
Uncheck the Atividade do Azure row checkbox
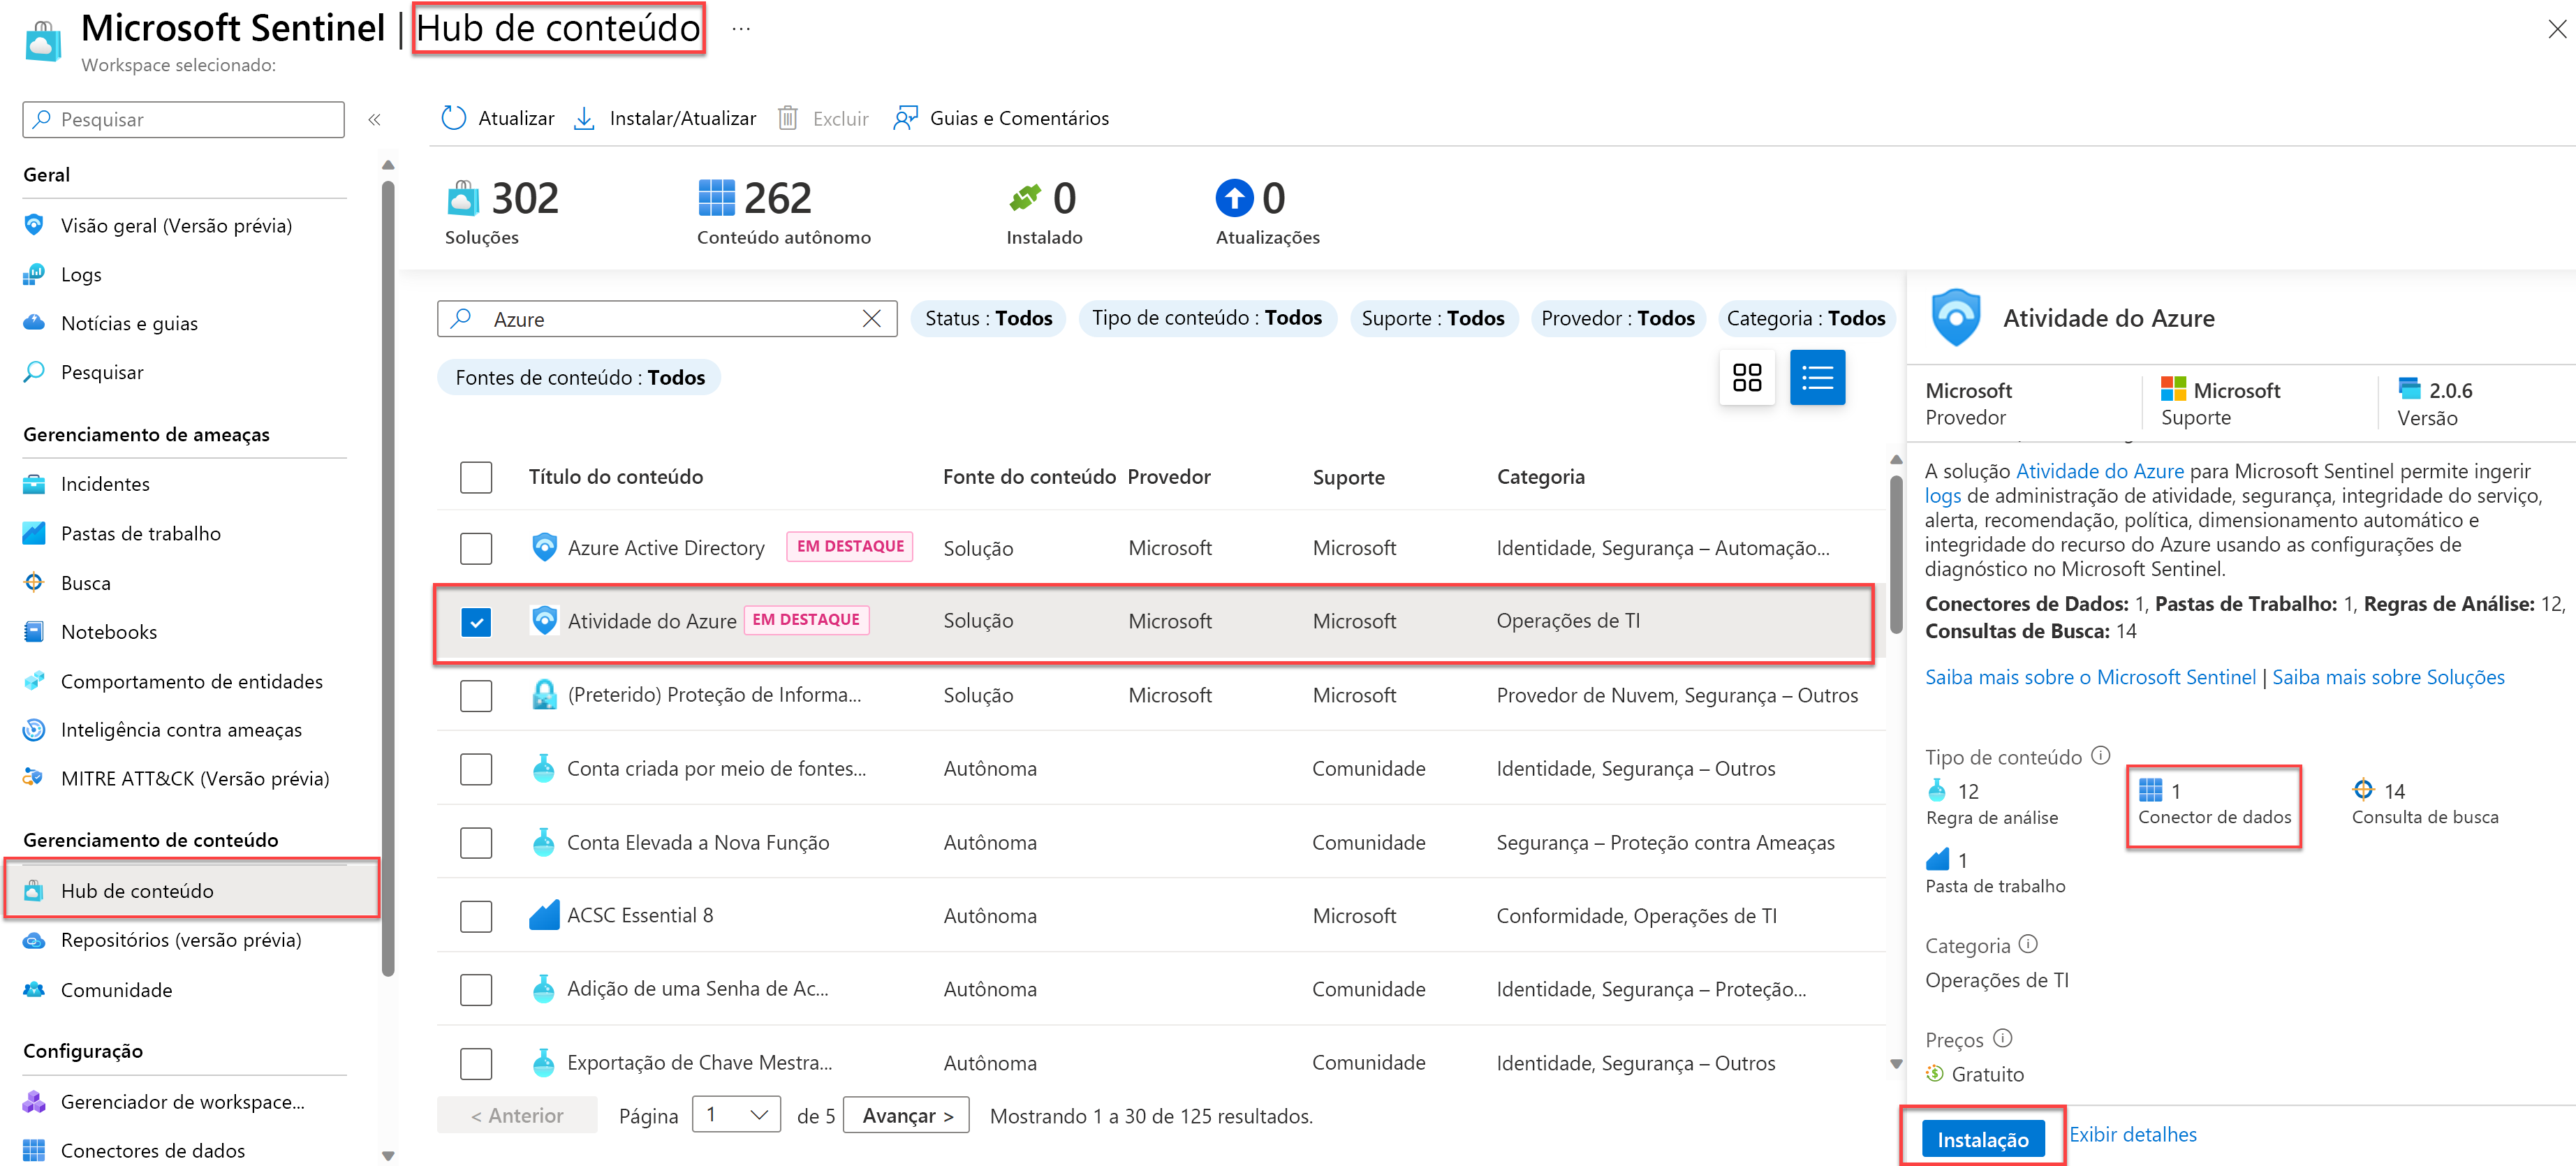point(476,621)
